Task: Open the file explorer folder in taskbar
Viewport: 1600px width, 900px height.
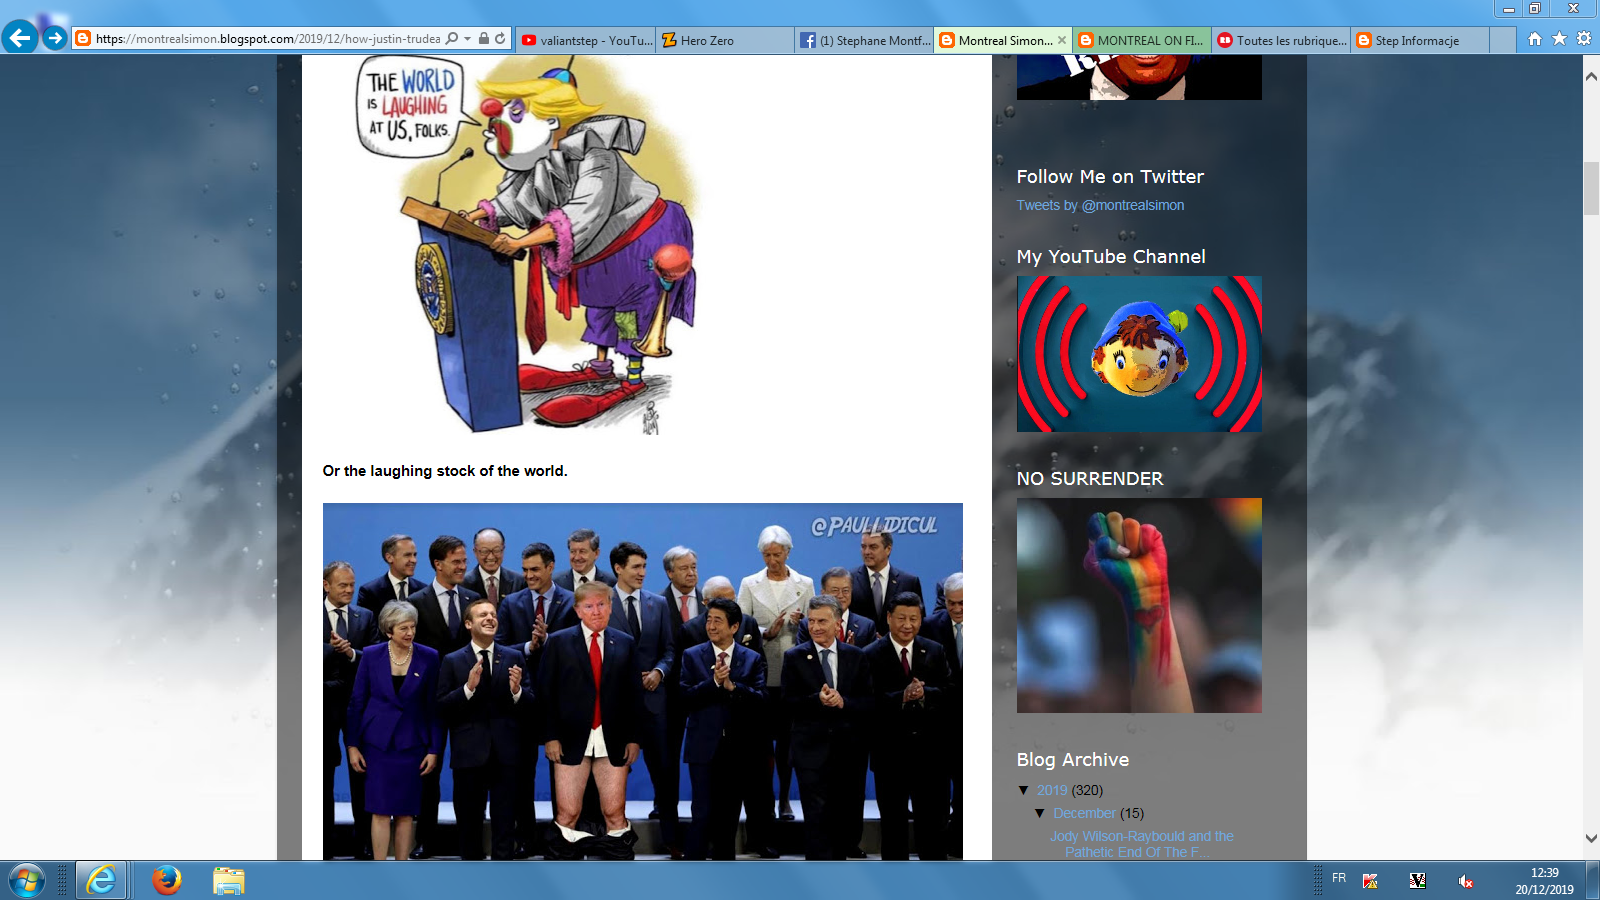Action: pyautogui.click(x=229, y=880)
